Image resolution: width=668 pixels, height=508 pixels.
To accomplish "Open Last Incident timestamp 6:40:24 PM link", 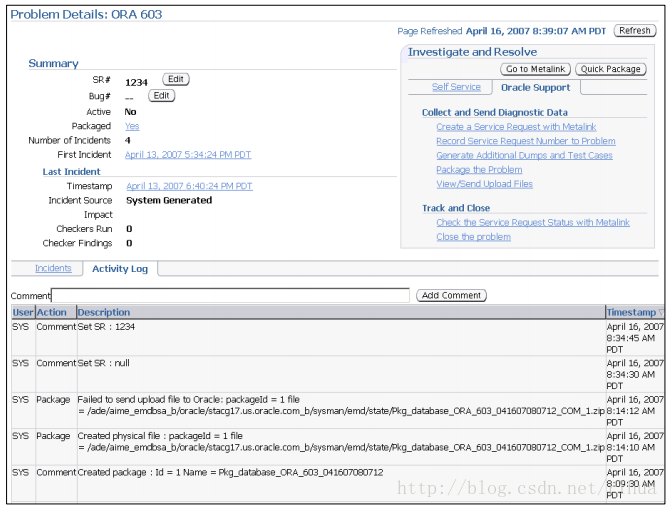I will [189, 186].
